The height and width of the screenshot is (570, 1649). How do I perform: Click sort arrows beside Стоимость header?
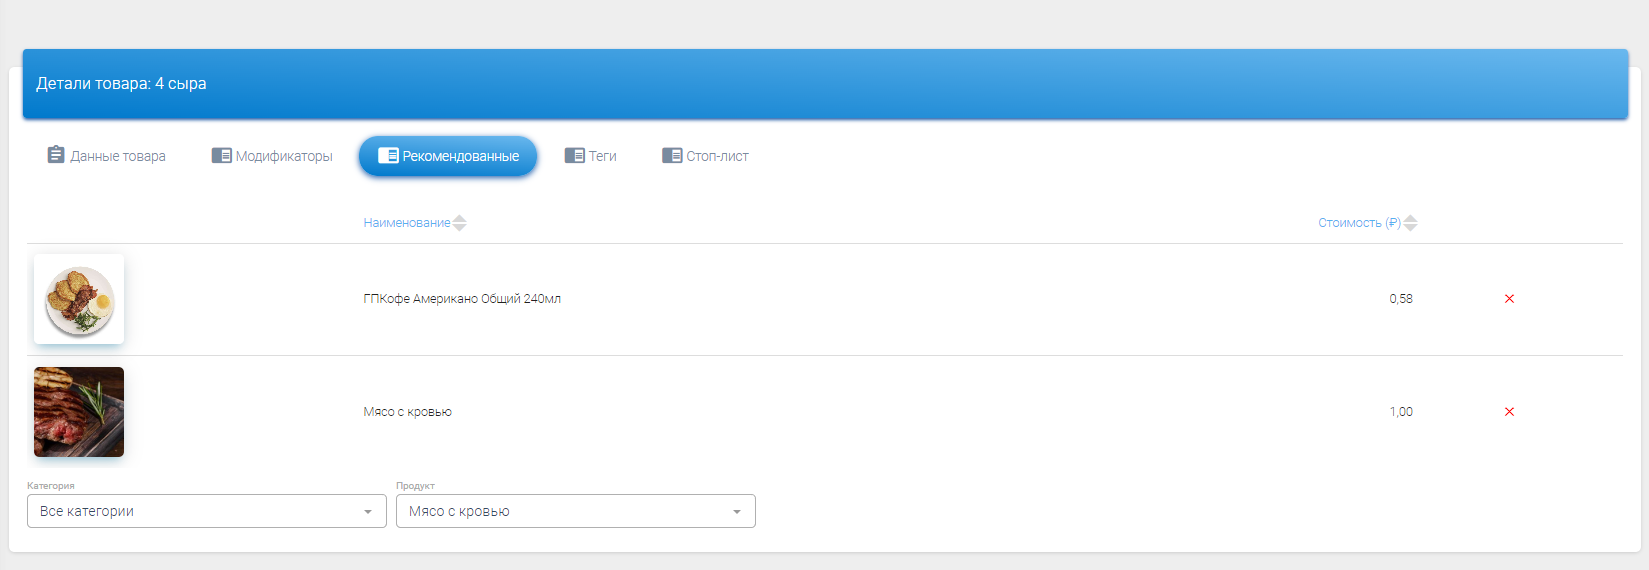tap(1410, 223)
